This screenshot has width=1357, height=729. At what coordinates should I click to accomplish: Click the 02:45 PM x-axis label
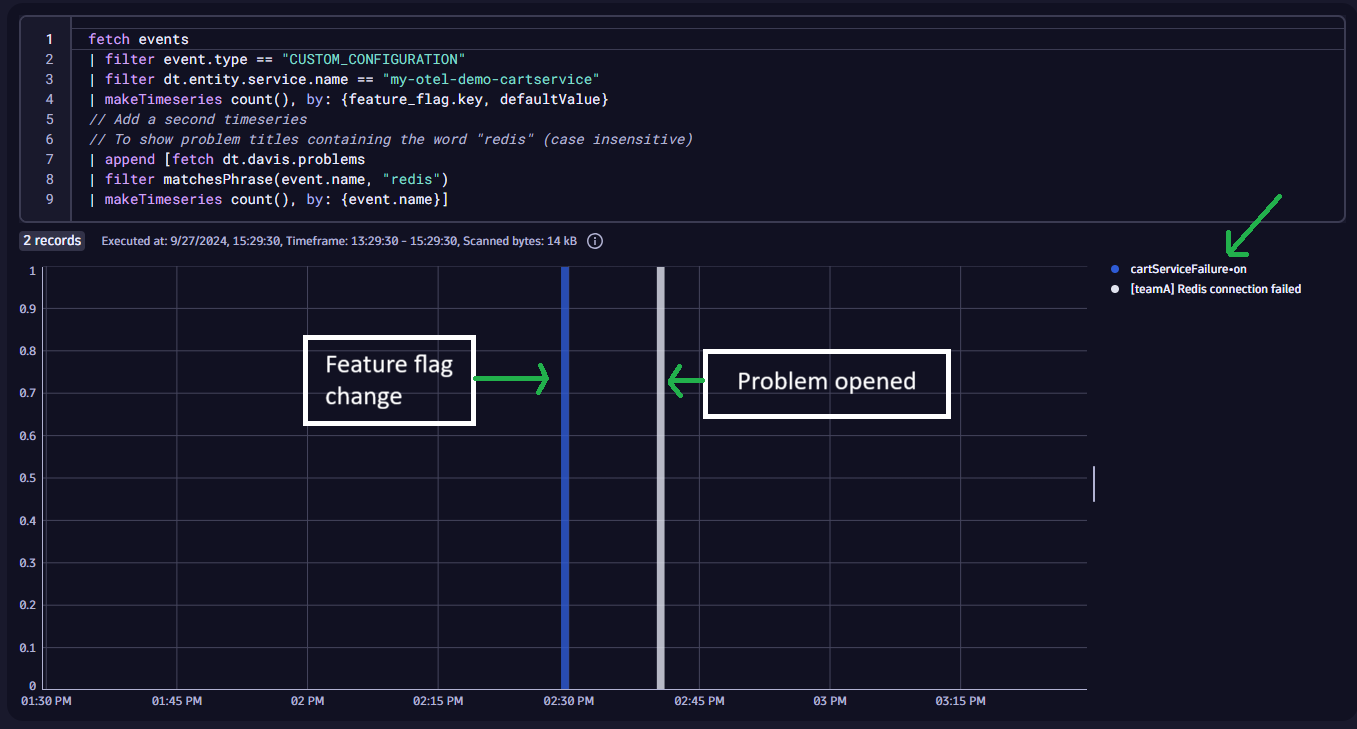[699, 701]
